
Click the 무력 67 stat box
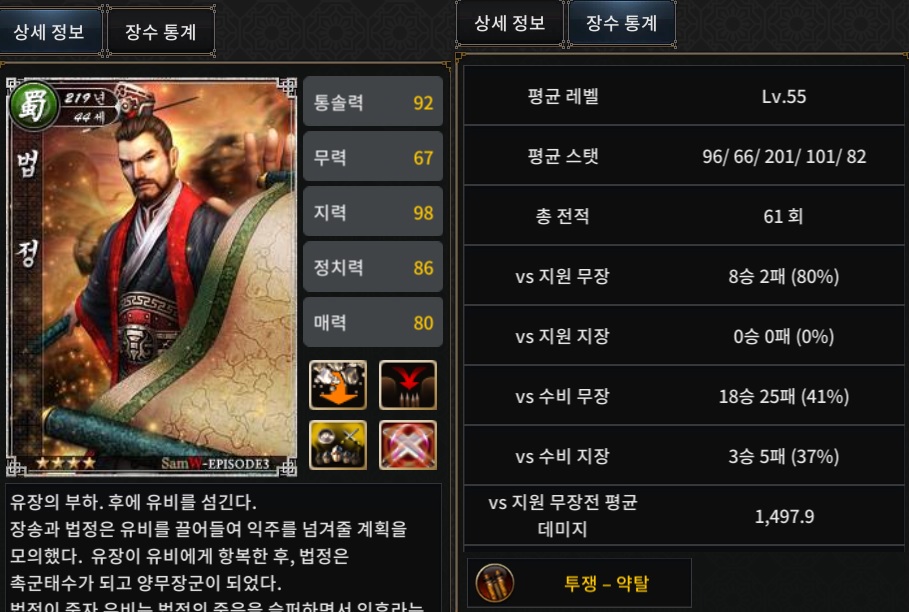pyautogui.click(x=373, y=156)
